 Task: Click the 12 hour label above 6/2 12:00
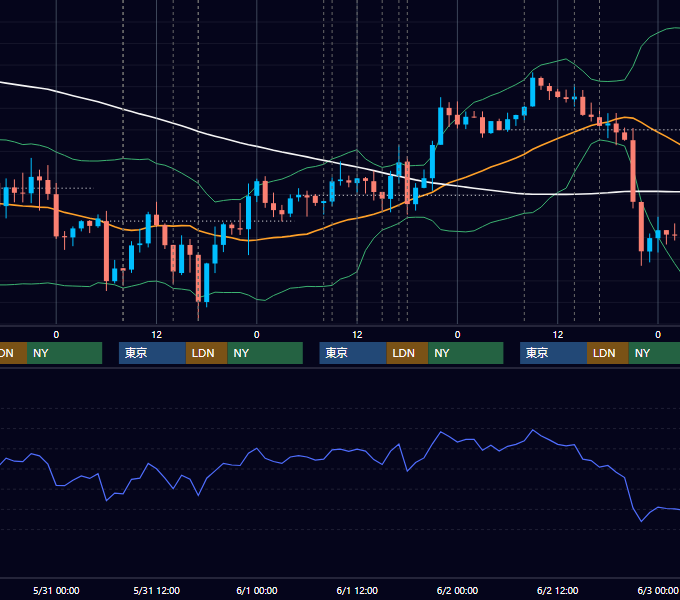(x=558, y=335)
